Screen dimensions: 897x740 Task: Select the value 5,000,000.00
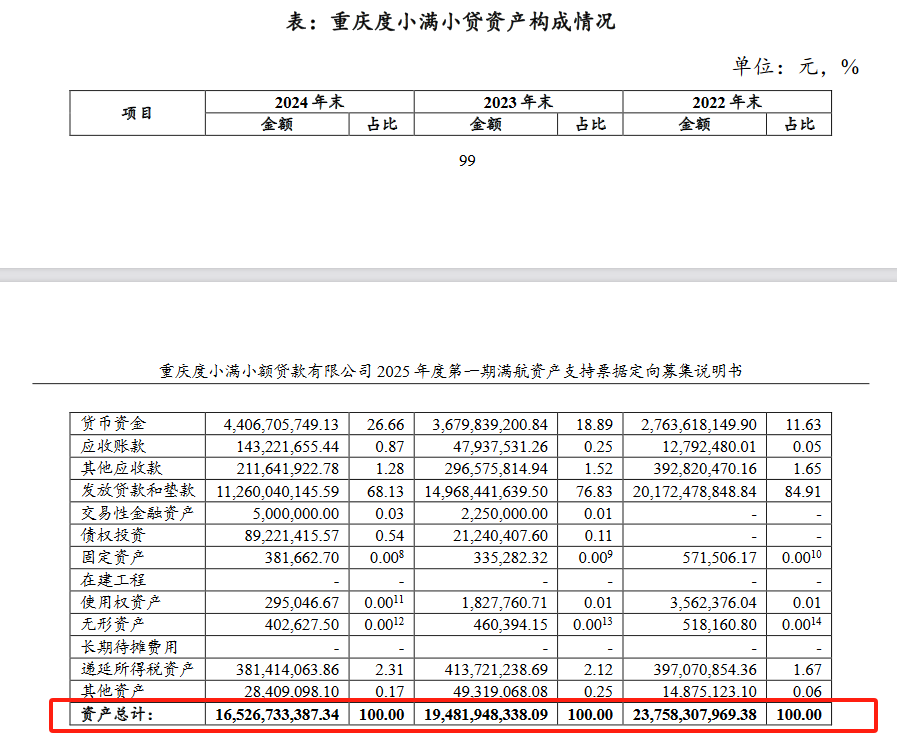tap(296, 514)
